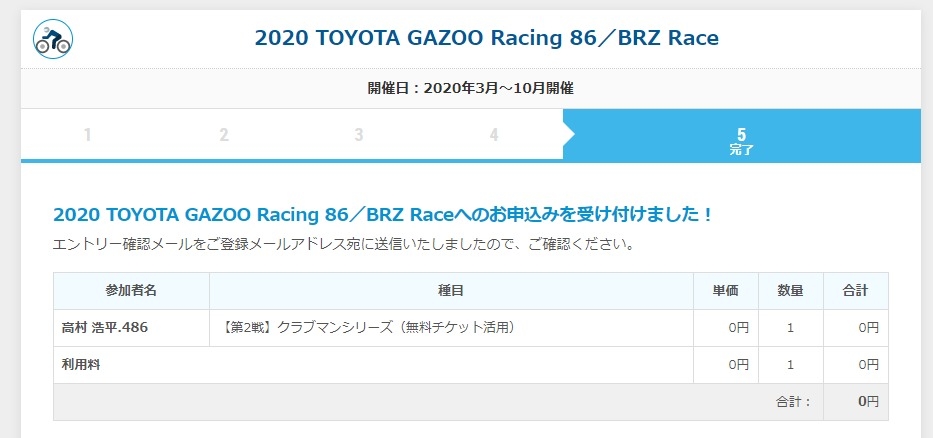
Task: Select step 4 in progress bar
Action: tap(493, 135)
